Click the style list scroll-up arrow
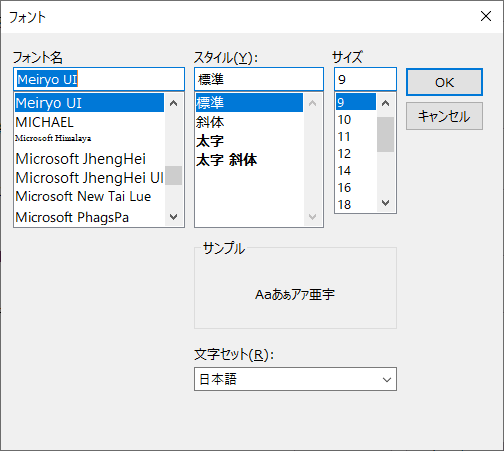 (312, 103)
